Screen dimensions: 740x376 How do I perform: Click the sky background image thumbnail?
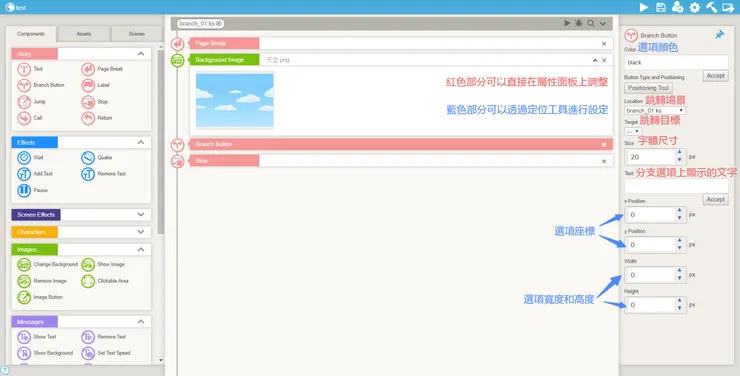click(235, 100)
